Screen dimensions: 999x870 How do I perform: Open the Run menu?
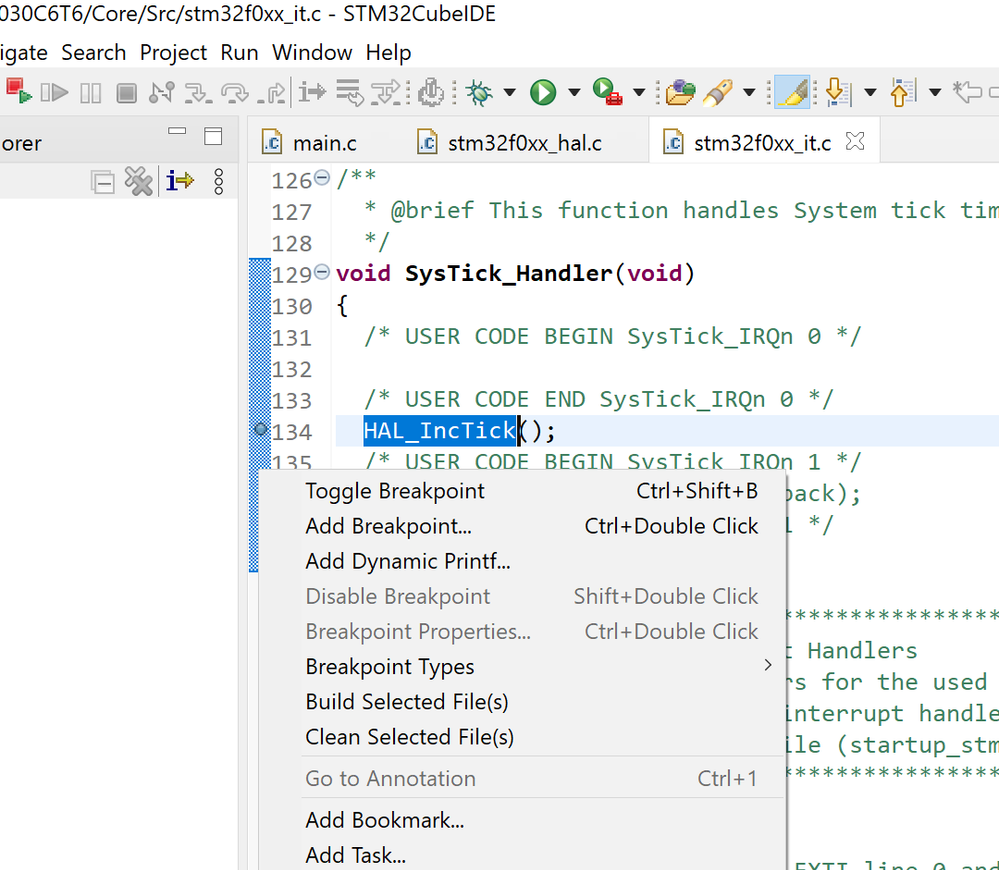coord(240,52)
